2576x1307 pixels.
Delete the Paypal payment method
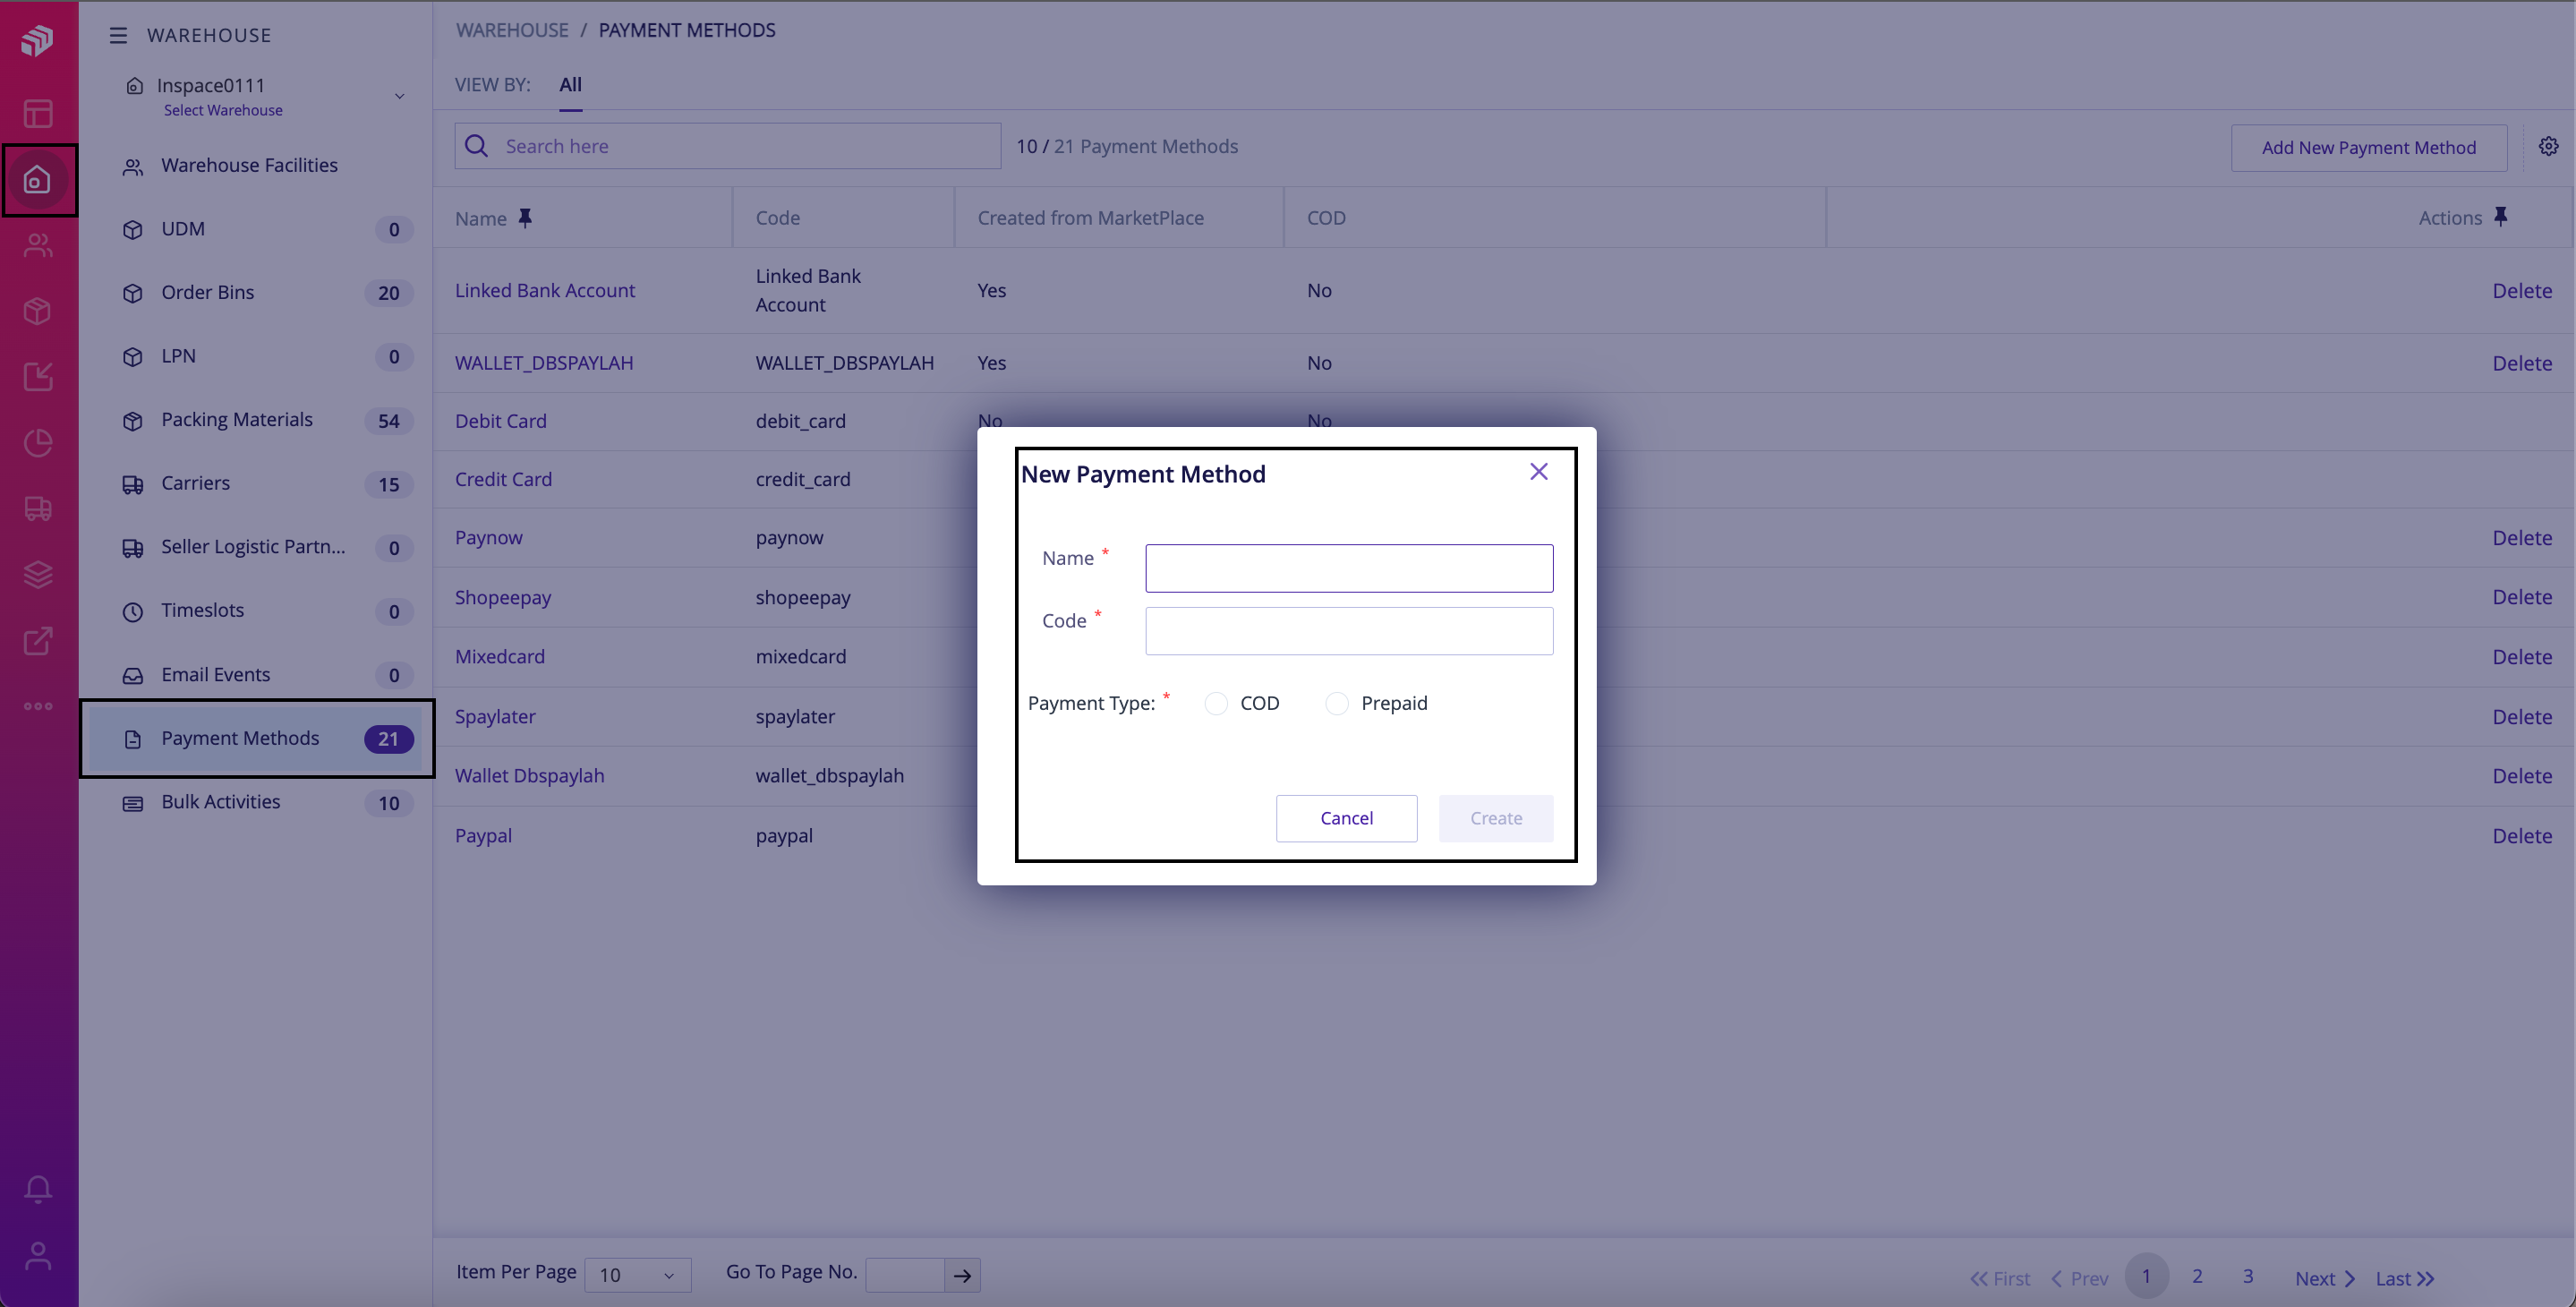[x=2522, y=836]
